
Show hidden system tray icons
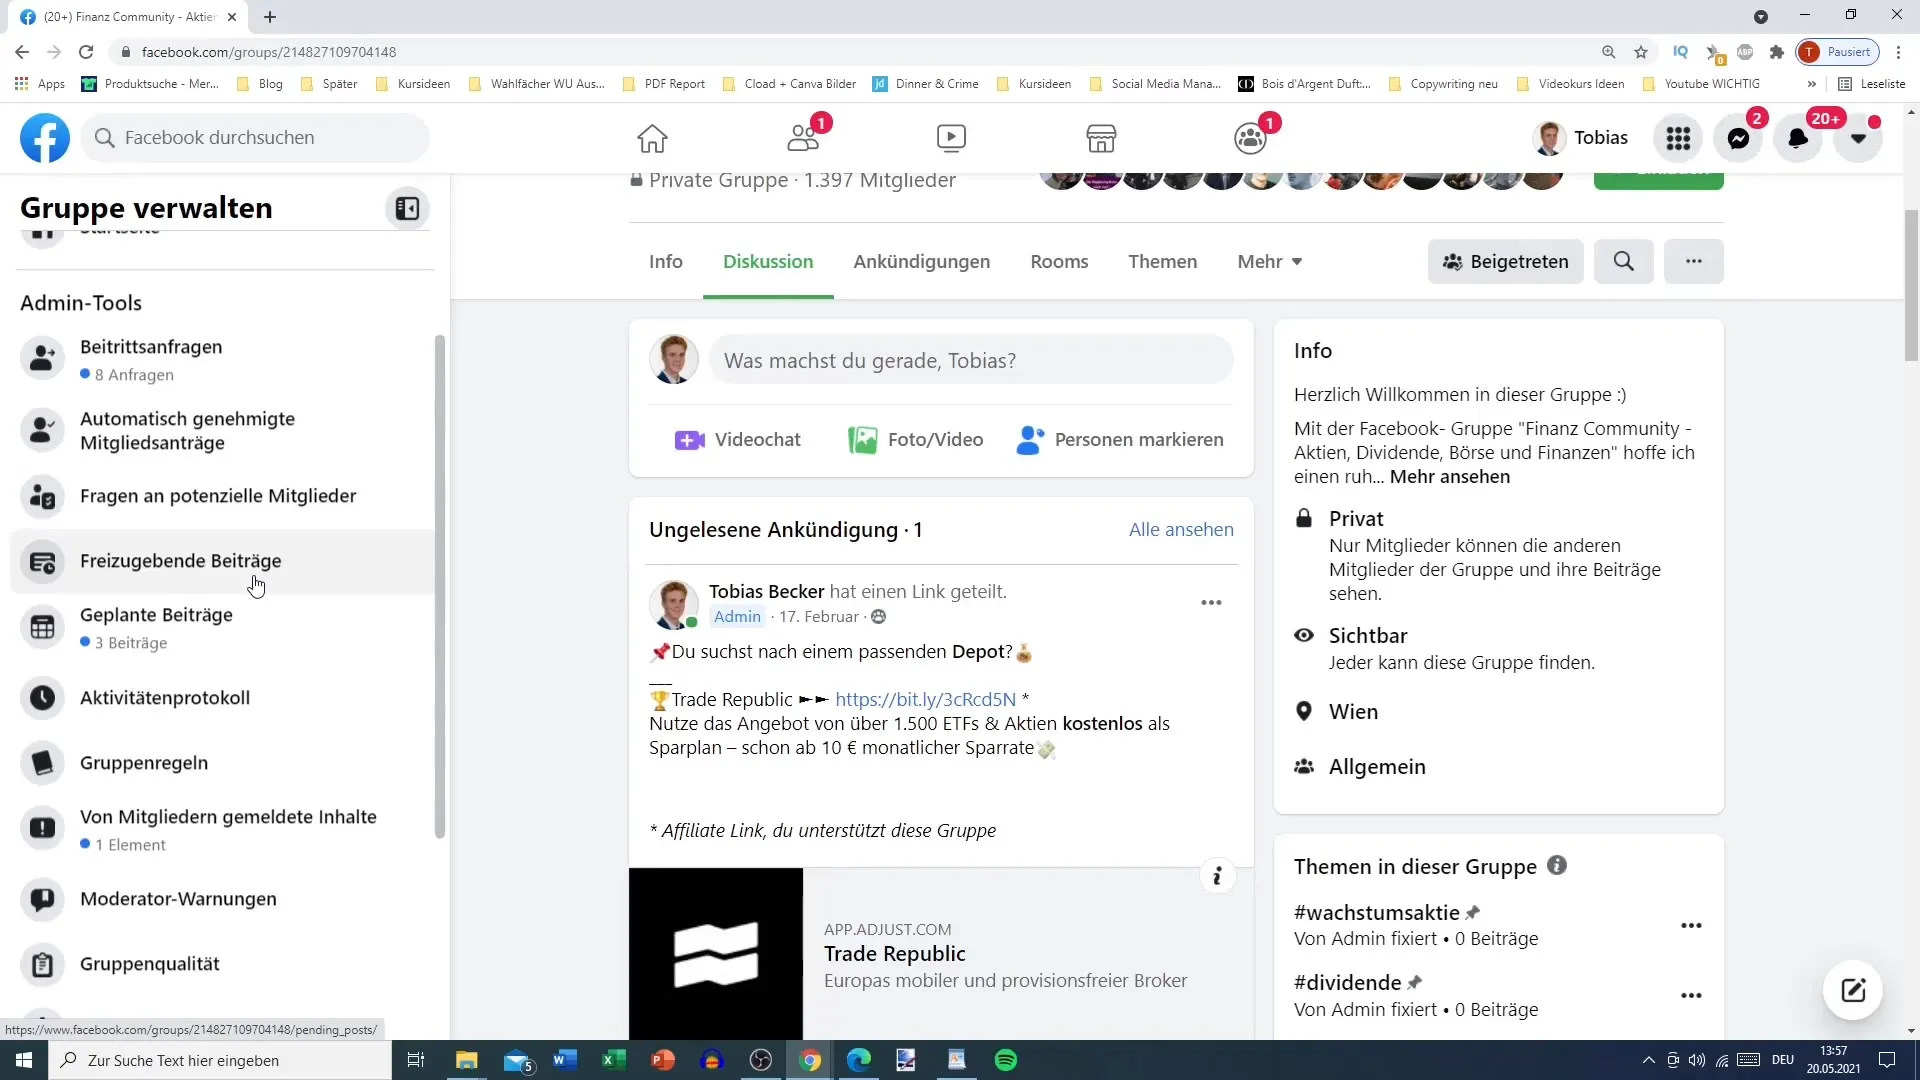[1648, 1060]
